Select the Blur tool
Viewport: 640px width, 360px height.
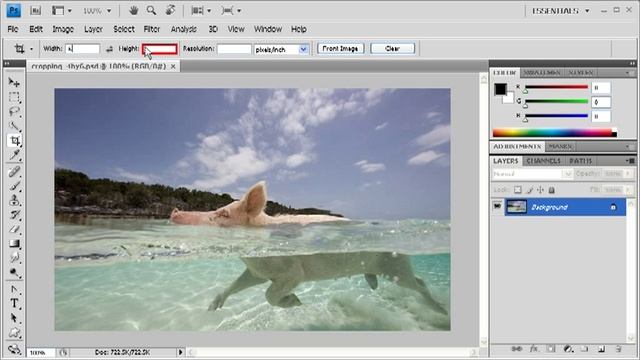click(14, 258)
